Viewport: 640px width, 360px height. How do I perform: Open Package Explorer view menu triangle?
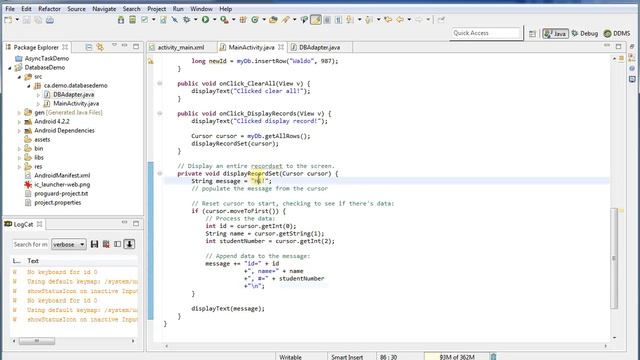(114, 45)
